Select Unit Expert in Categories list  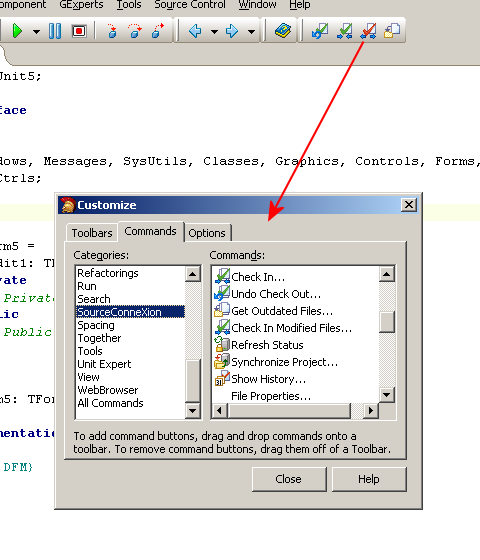(x=104, y=364)
